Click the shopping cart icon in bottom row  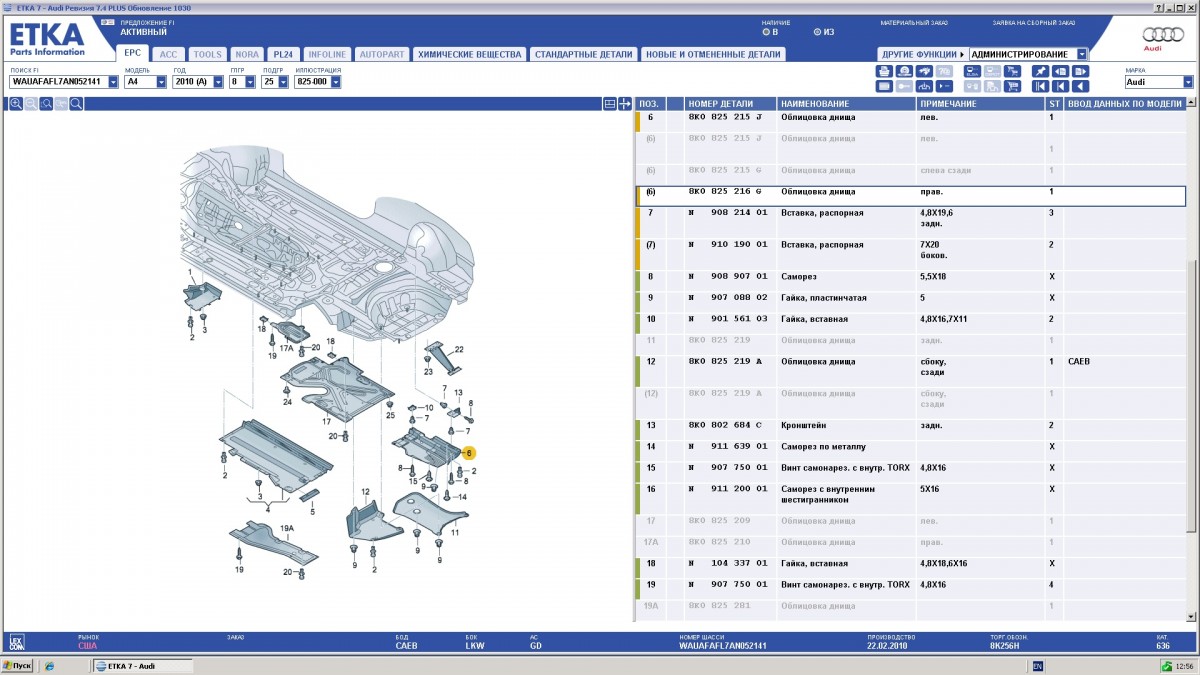[x=1012, y=86]
